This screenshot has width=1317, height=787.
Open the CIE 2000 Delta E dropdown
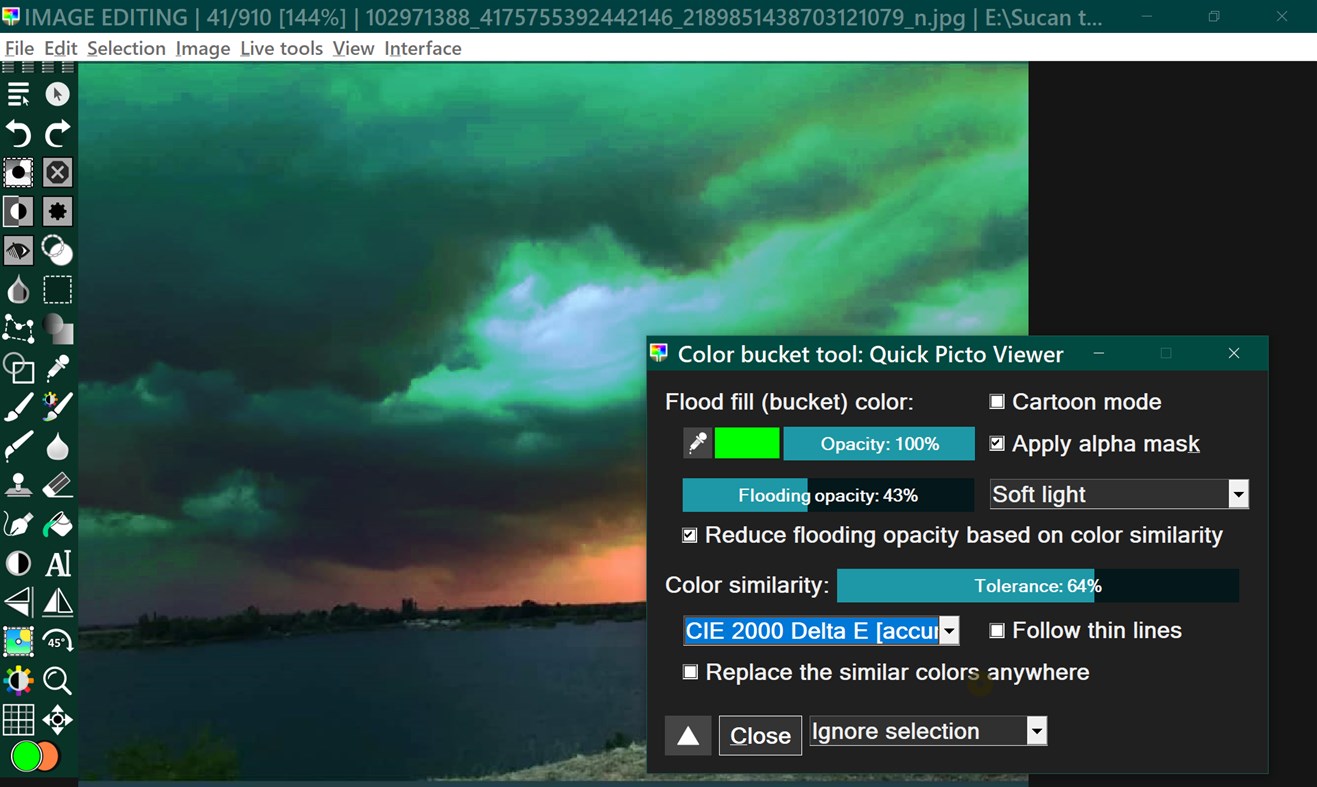(x=948, y=630)
